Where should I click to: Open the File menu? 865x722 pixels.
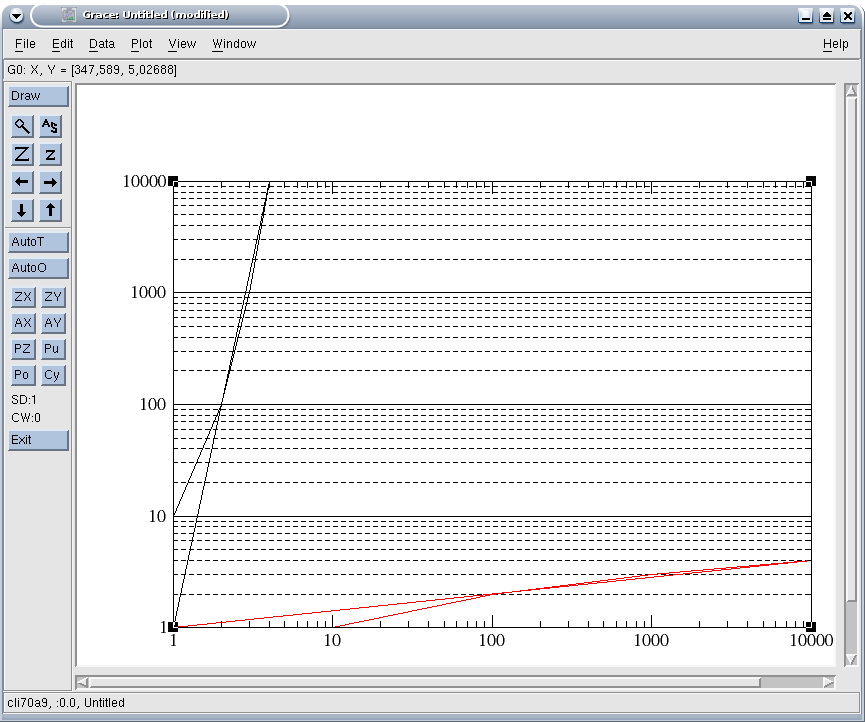tap(25, 44)
